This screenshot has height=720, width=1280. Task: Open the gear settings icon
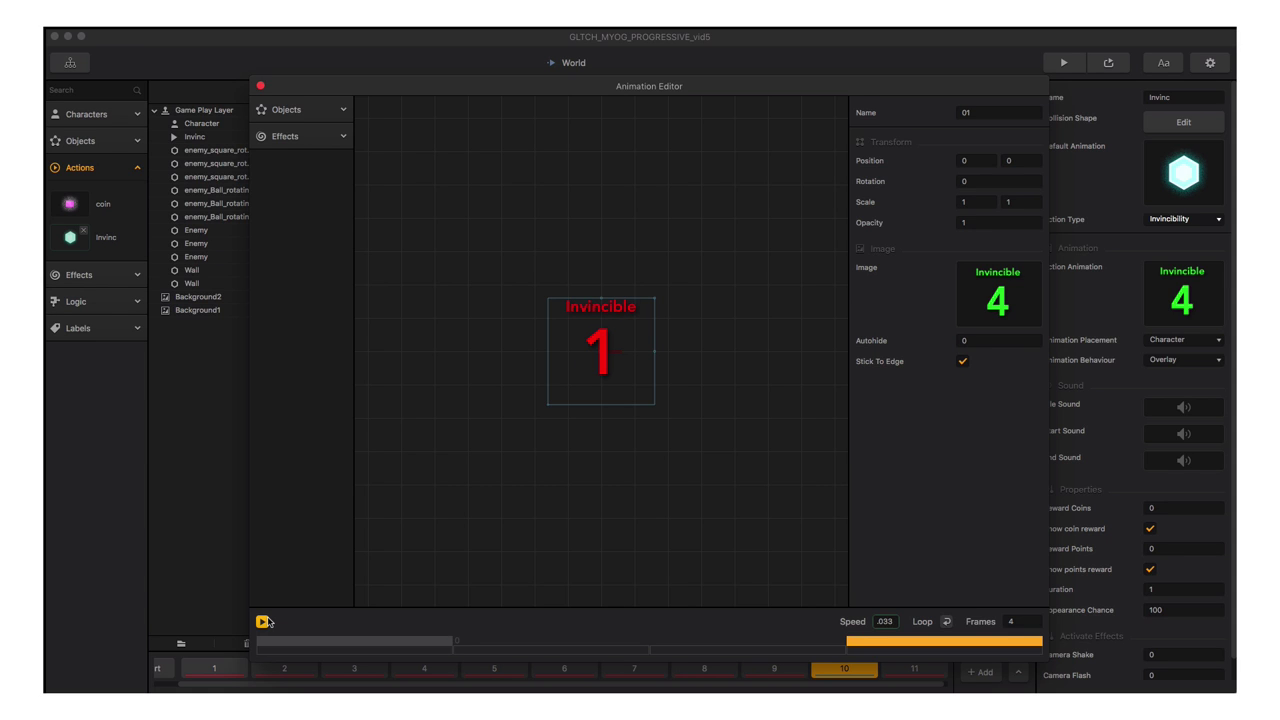(1210, 63)
